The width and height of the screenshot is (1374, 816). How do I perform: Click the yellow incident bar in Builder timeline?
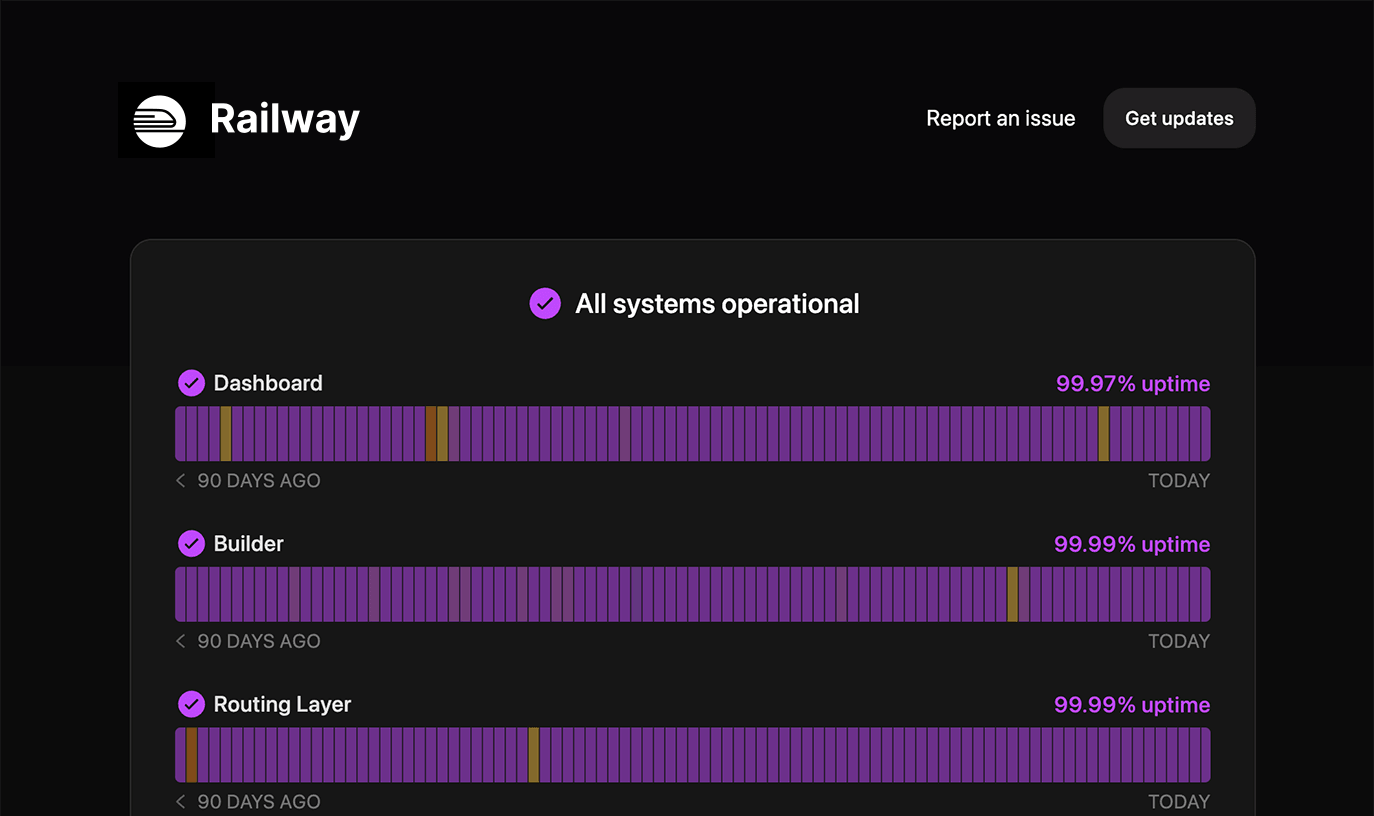pyautogui.click(x=1012, y=595)
